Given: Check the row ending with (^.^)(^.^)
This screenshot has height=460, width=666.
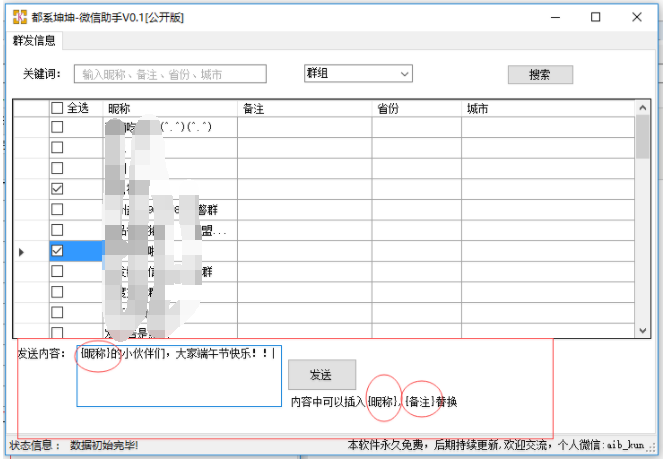Looking at the screenshot, I should (57, 127).
